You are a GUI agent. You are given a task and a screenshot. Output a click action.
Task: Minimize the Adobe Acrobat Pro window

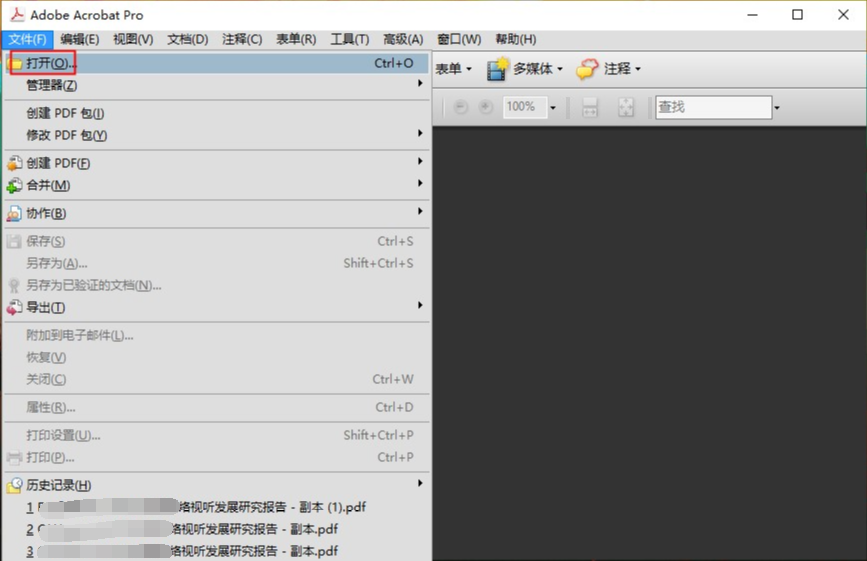(x=753, y=15)
